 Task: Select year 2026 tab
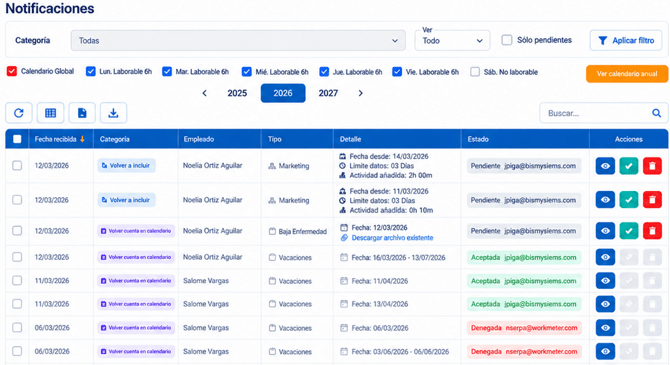[283, 93]
